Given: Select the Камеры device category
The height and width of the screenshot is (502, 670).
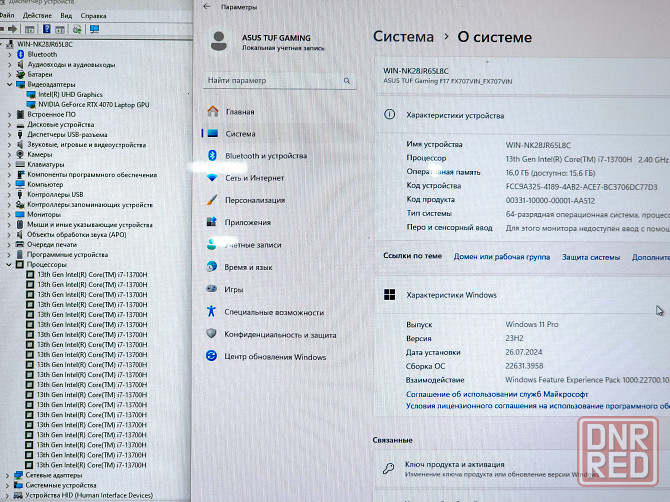Looking at the screenshot, I should (39, 154).
